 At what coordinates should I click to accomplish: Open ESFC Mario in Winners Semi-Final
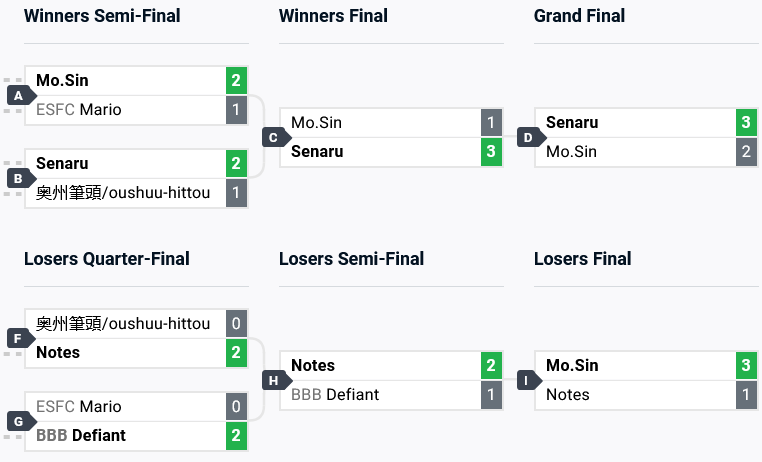(x=79, y=110)
